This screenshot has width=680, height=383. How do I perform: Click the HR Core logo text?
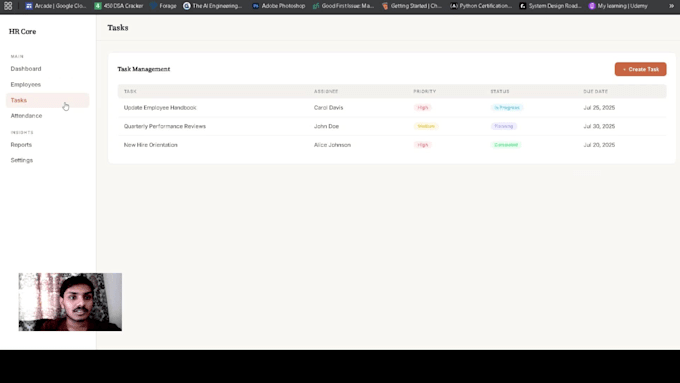23,32
